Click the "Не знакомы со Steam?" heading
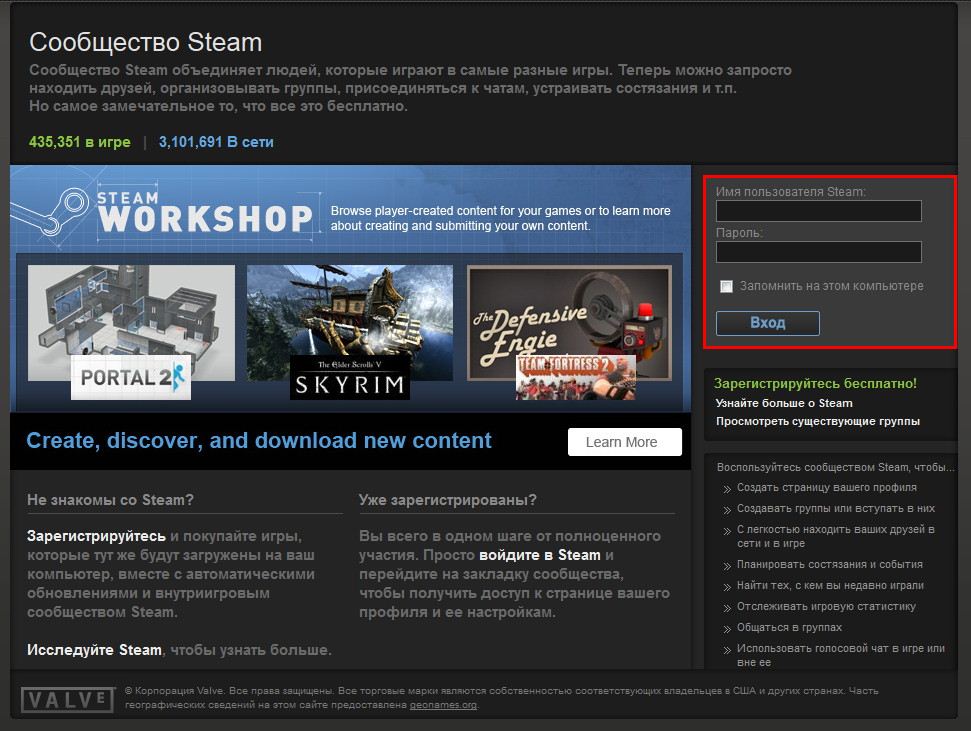Viewport: 971px width, 731px height. 110,500
